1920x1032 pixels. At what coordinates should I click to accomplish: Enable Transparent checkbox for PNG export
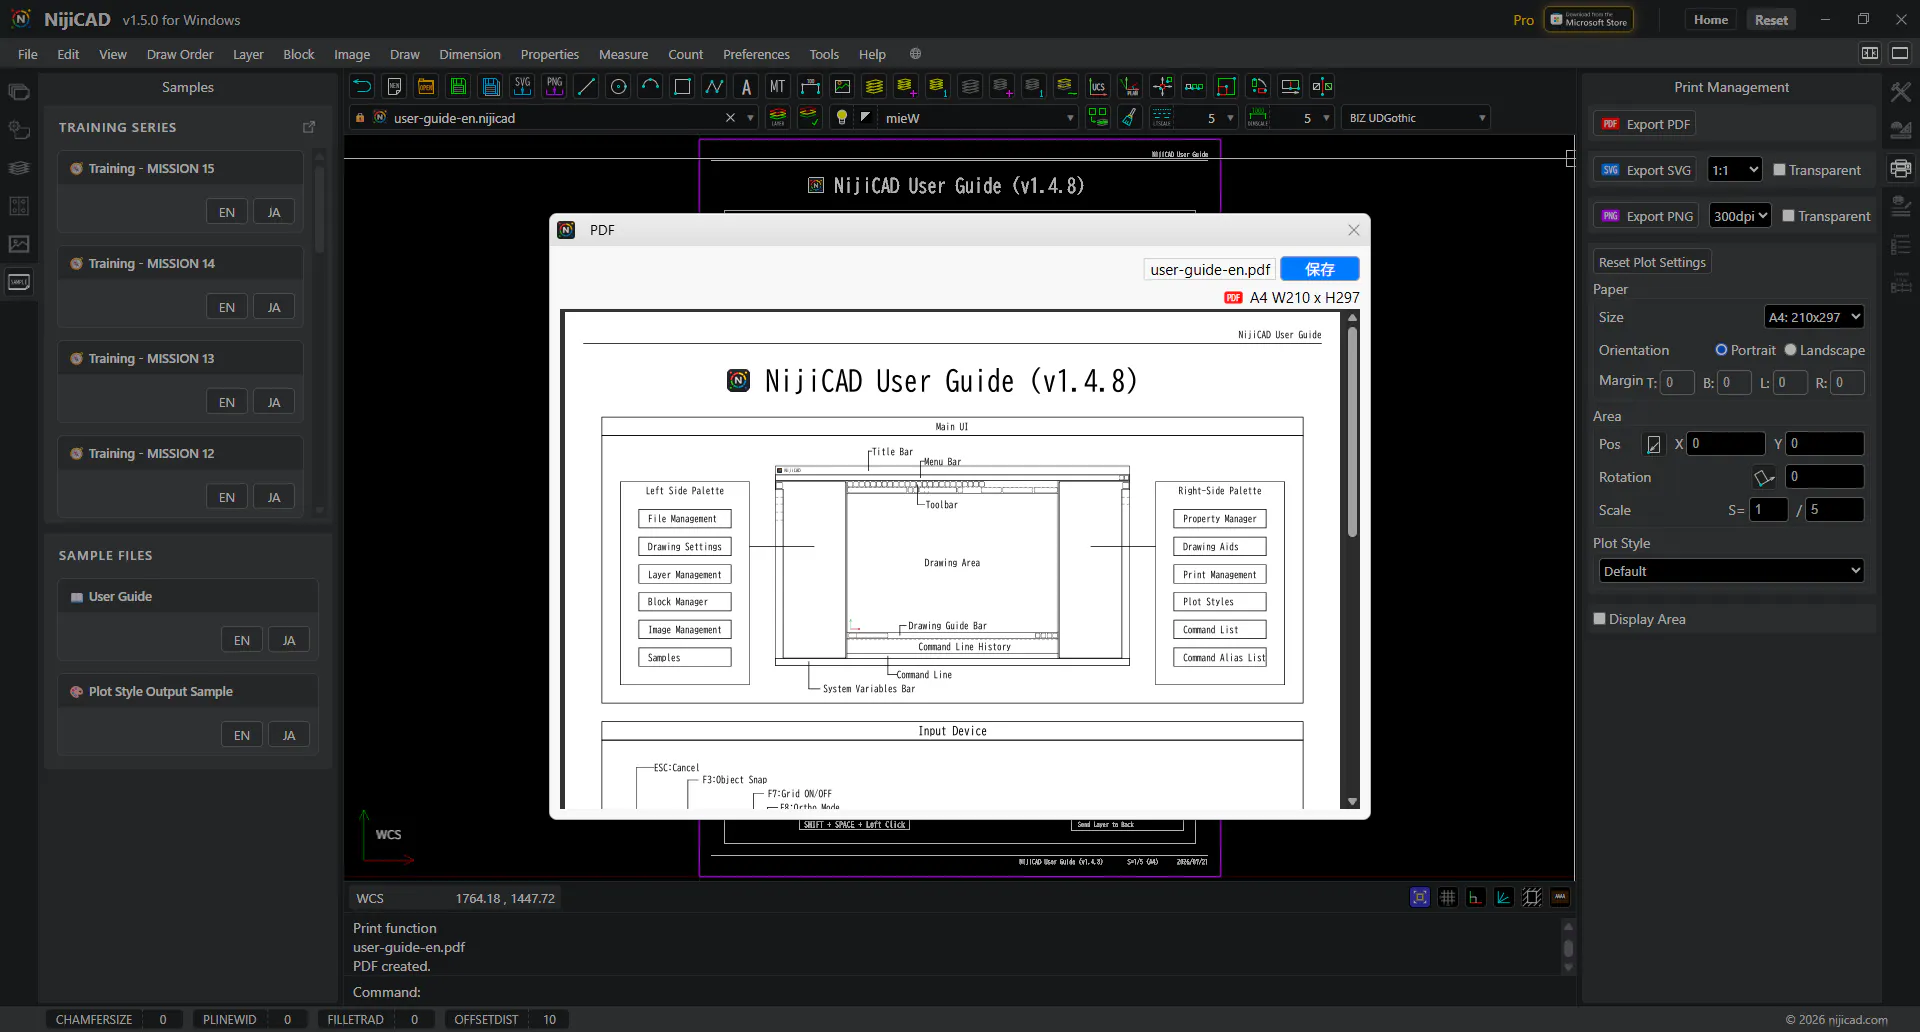(1788, 216)
